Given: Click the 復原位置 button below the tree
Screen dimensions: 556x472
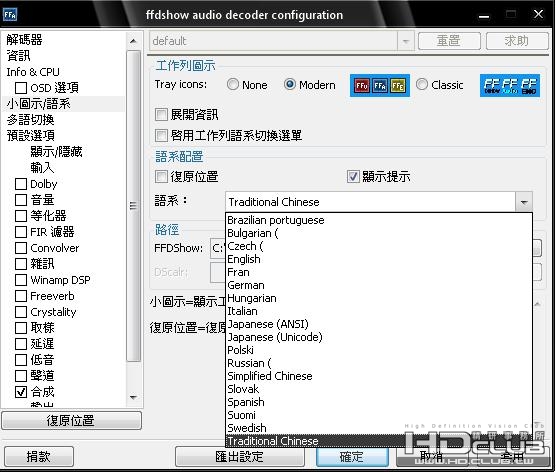Looking at the screenshot, I should click(x=71, y=421).
